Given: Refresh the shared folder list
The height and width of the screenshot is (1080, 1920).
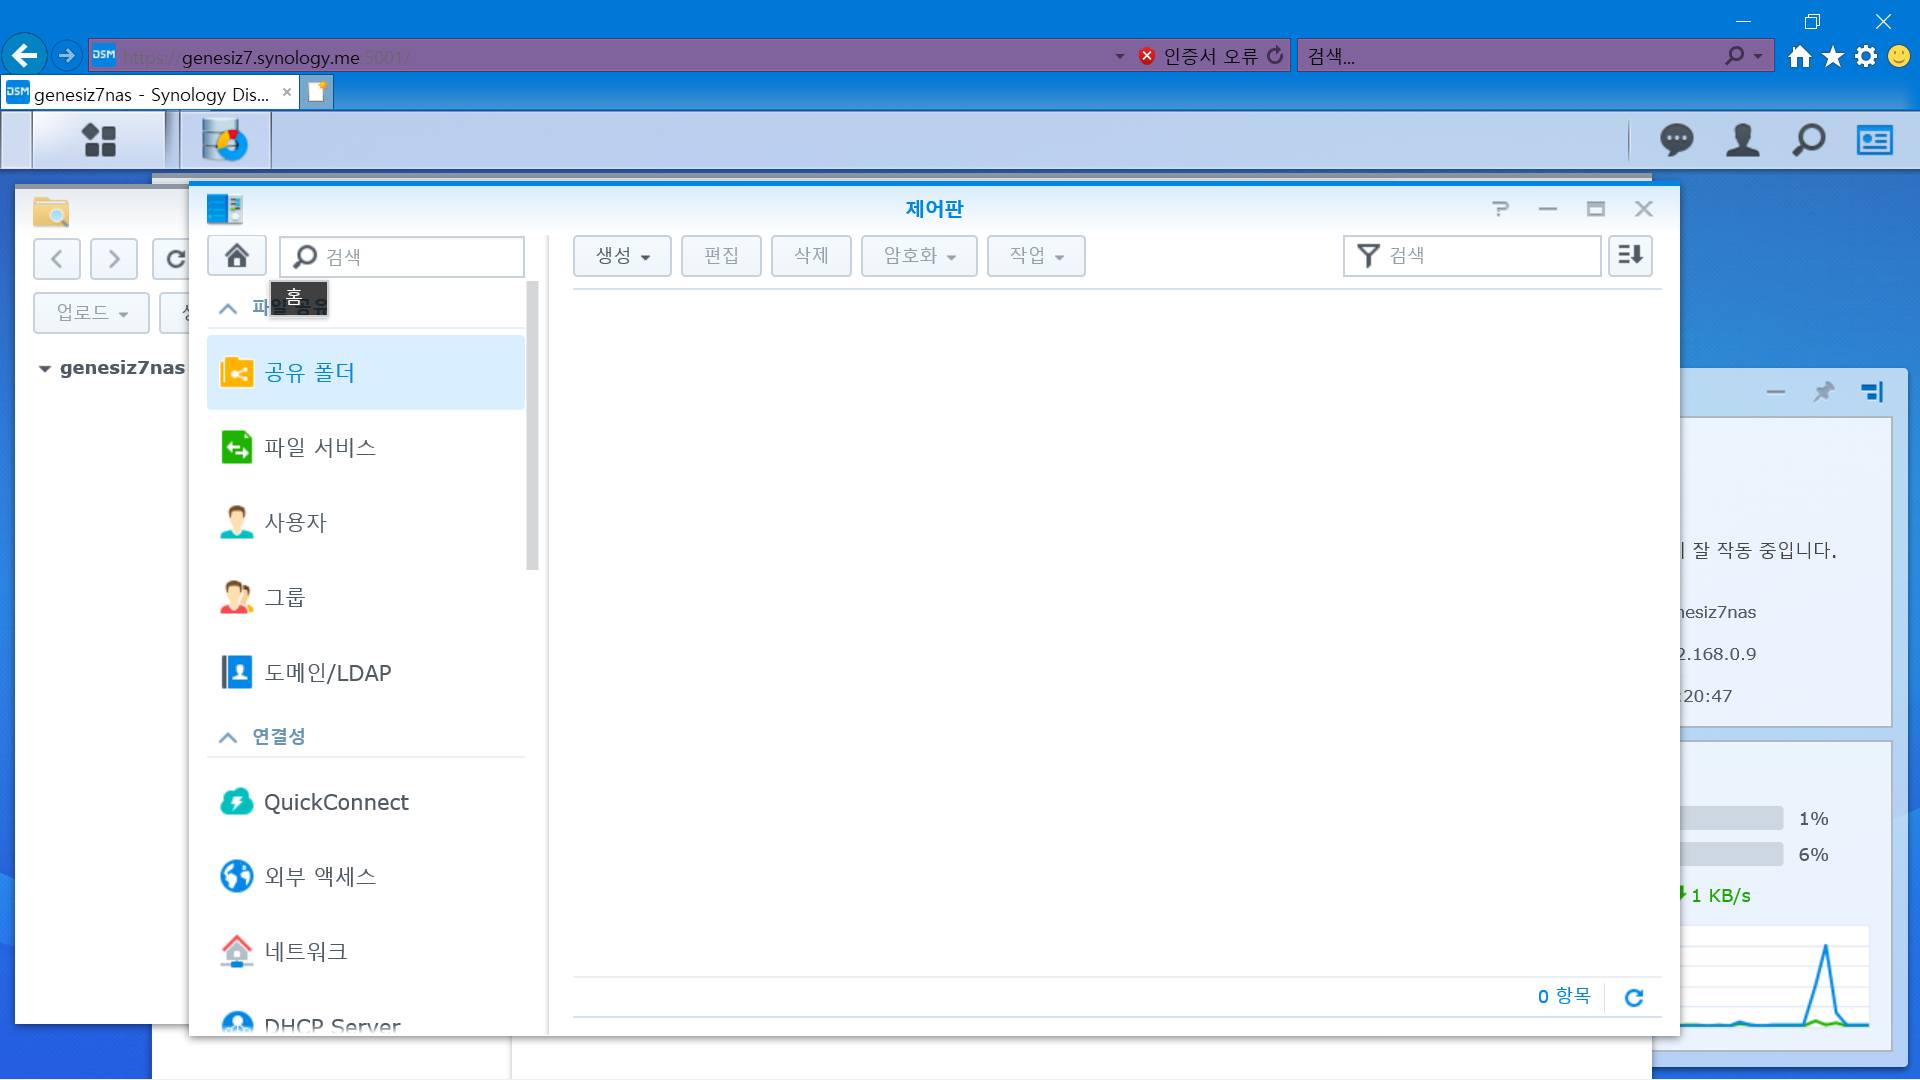Looking at the screenshot, I should (x=1634, y=997).
